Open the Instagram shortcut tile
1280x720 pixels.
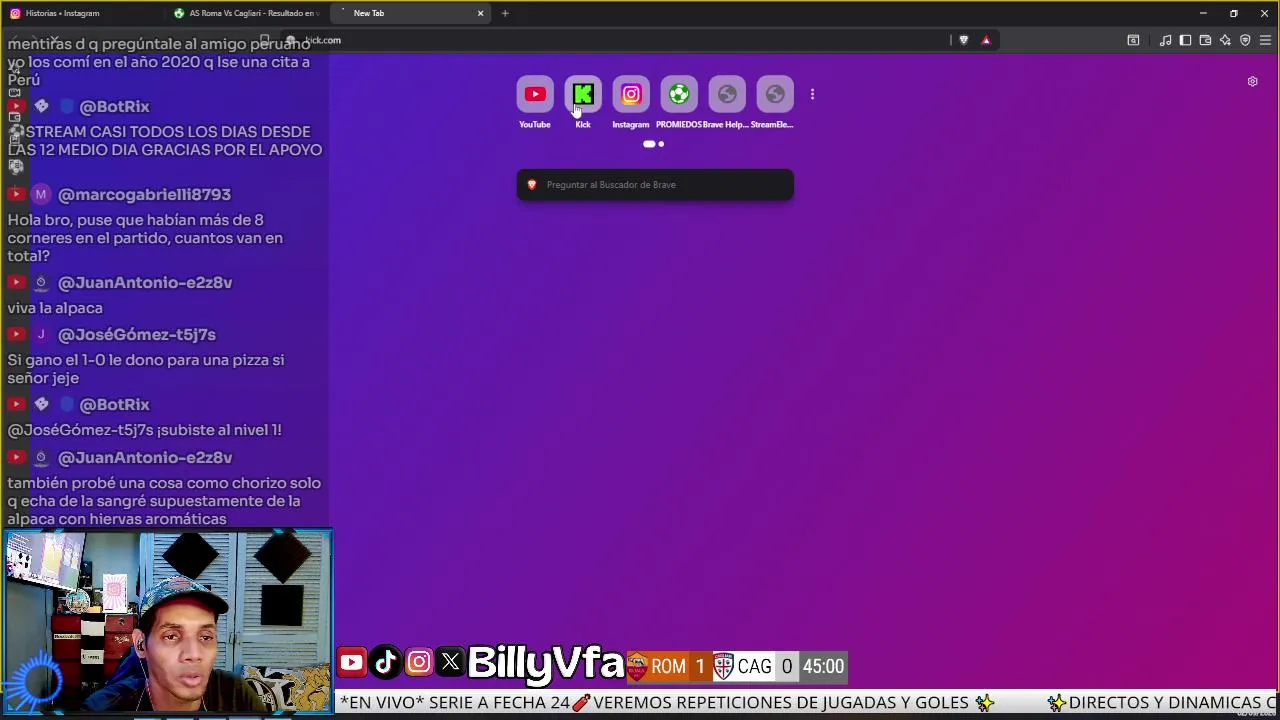point(631,95)
